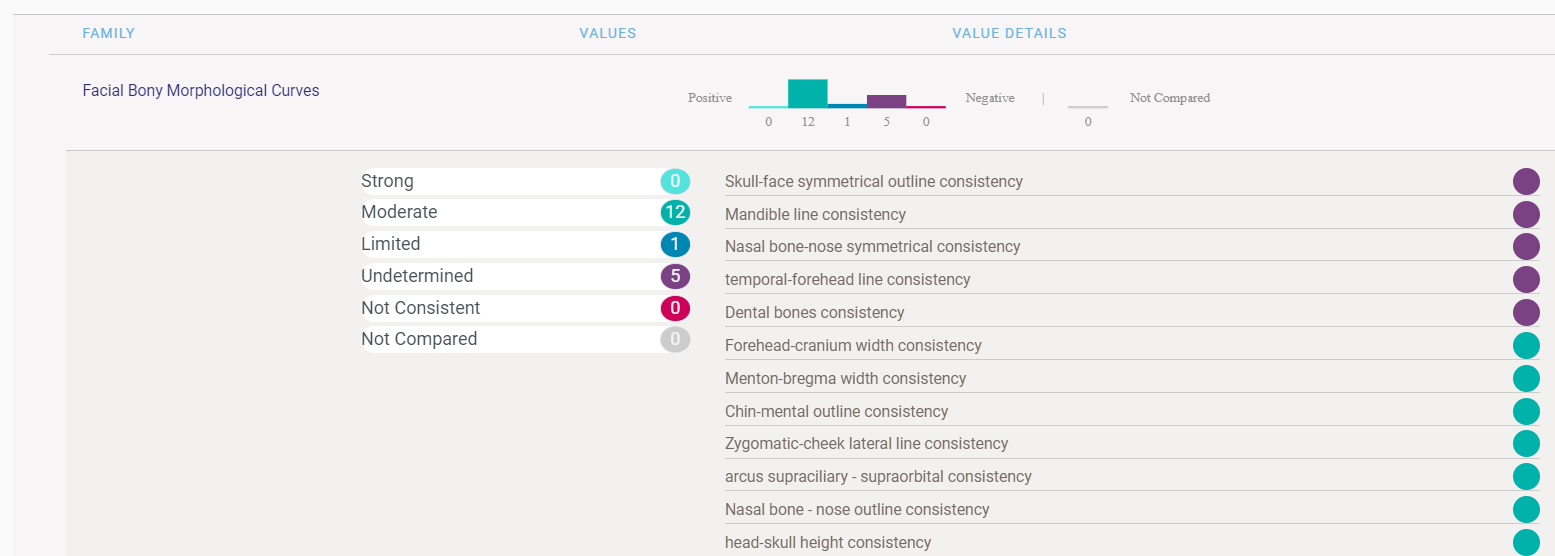Click the Mandible line consistency status dot
Viewport: 1555px width, 556px height.
coord(1525,214)
